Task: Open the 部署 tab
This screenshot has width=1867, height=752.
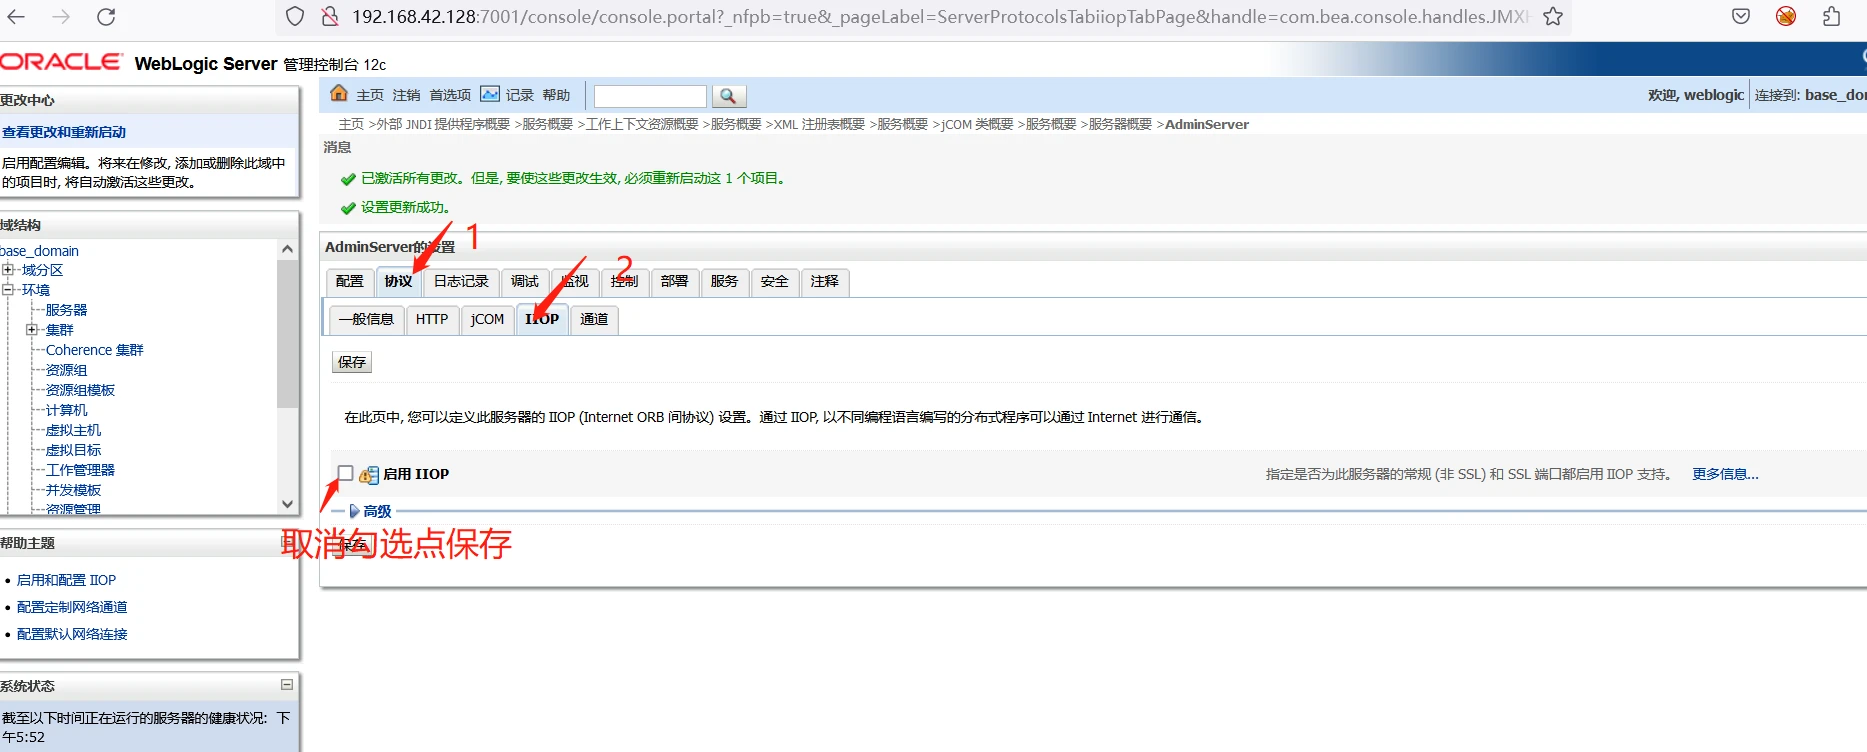Action: [675, 282]
